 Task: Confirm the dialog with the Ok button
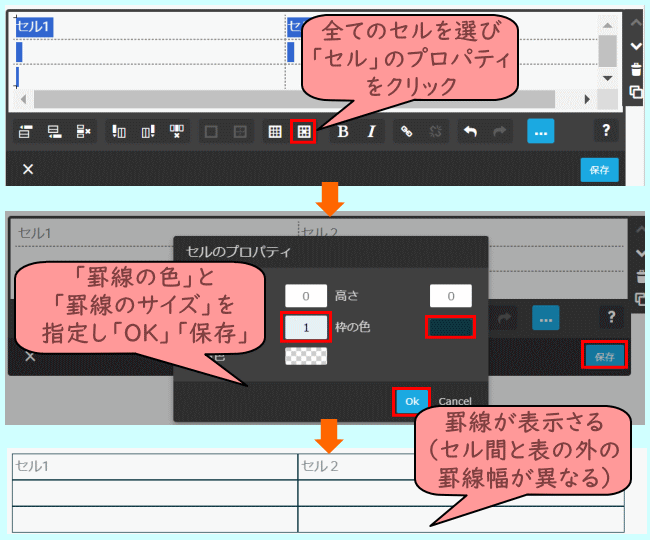pyautogui.click(x=412, y=401)
